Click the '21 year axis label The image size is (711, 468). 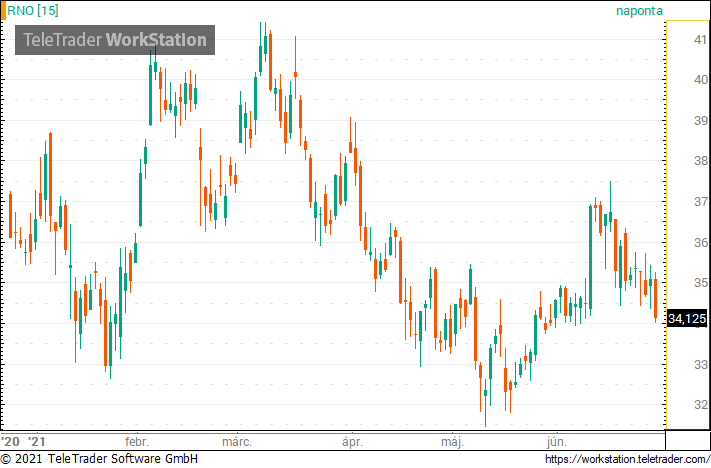[x=37, y=442]
